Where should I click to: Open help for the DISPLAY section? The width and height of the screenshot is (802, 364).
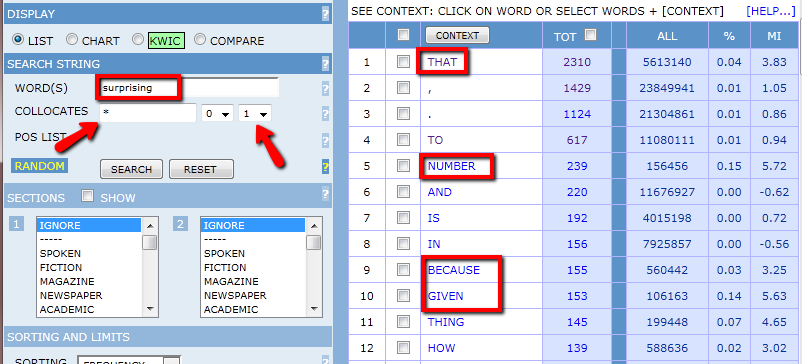[x=326, y=14]
